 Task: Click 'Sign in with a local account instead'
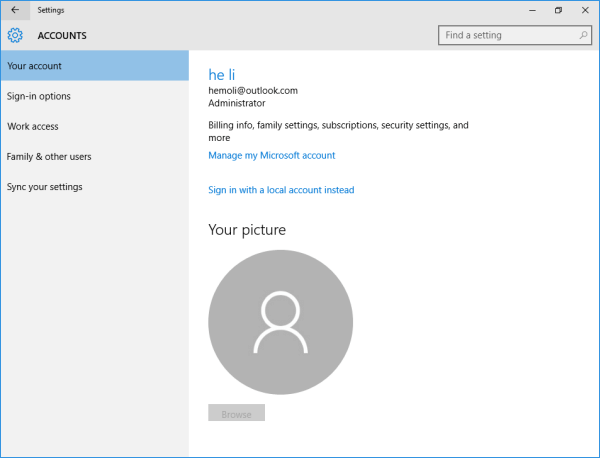pyautogui.click(x=281, y=190)
